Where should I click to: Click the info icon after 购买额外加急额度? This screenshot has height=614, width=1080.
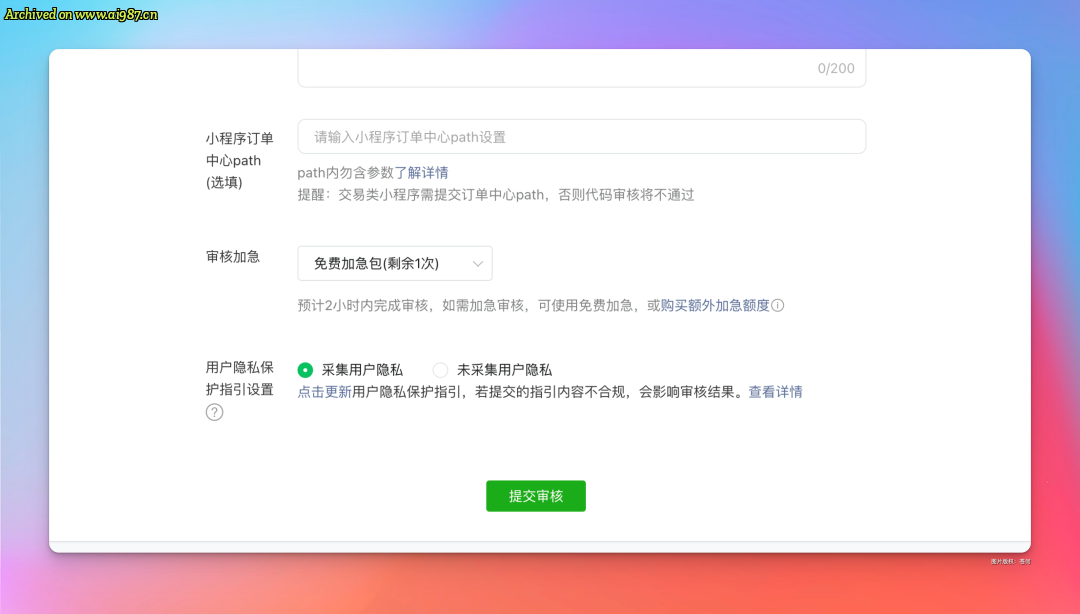[x=778, y=305]
